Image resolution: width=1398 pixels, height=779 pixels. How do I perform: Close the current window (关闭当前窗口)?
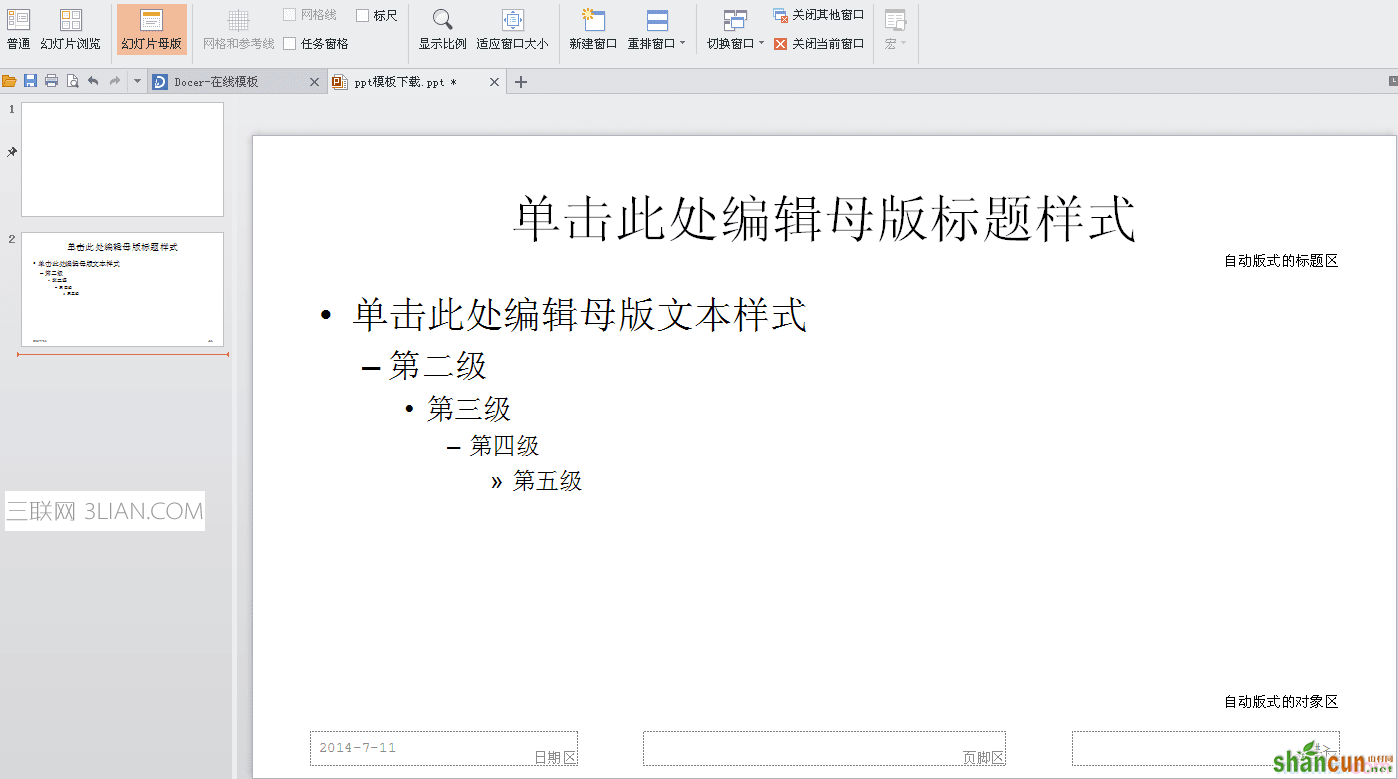[x=818, y=44]
